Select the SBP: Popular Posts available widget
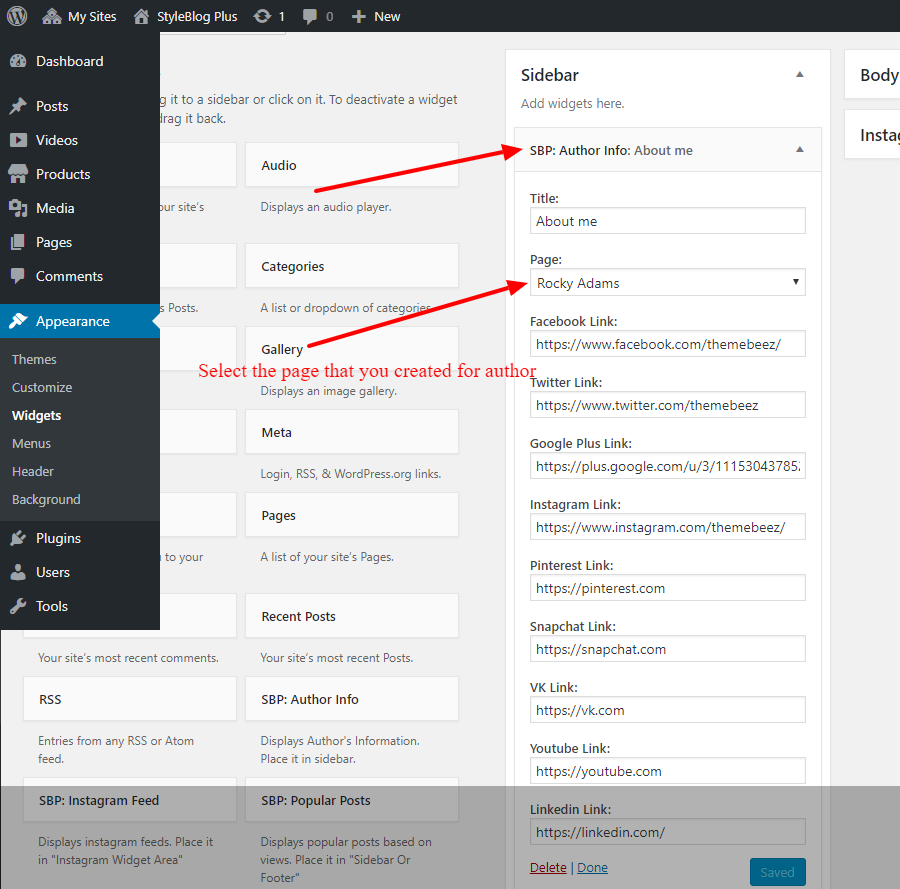Viewport: 900px width, 889px height. [352, 800]
